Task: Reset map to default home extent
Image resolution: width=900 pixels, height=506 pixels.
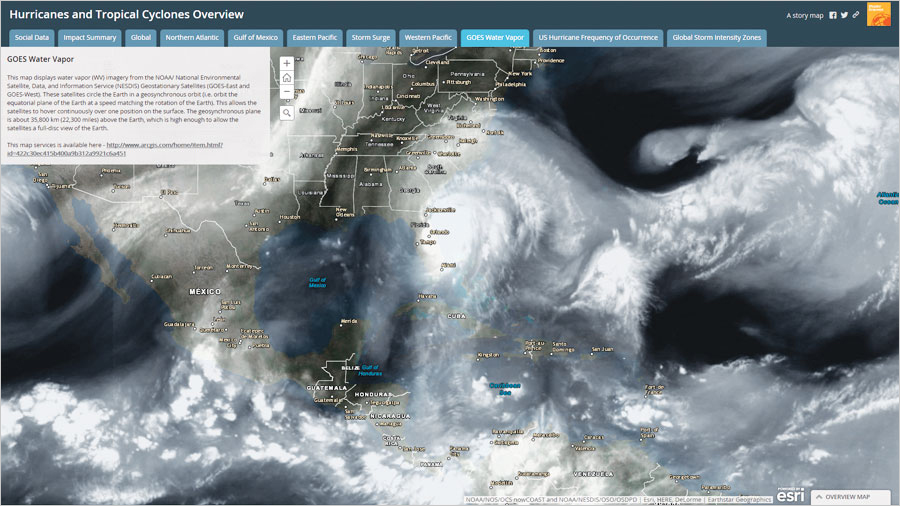Action: pyautogui.click(x=287, y=77)
